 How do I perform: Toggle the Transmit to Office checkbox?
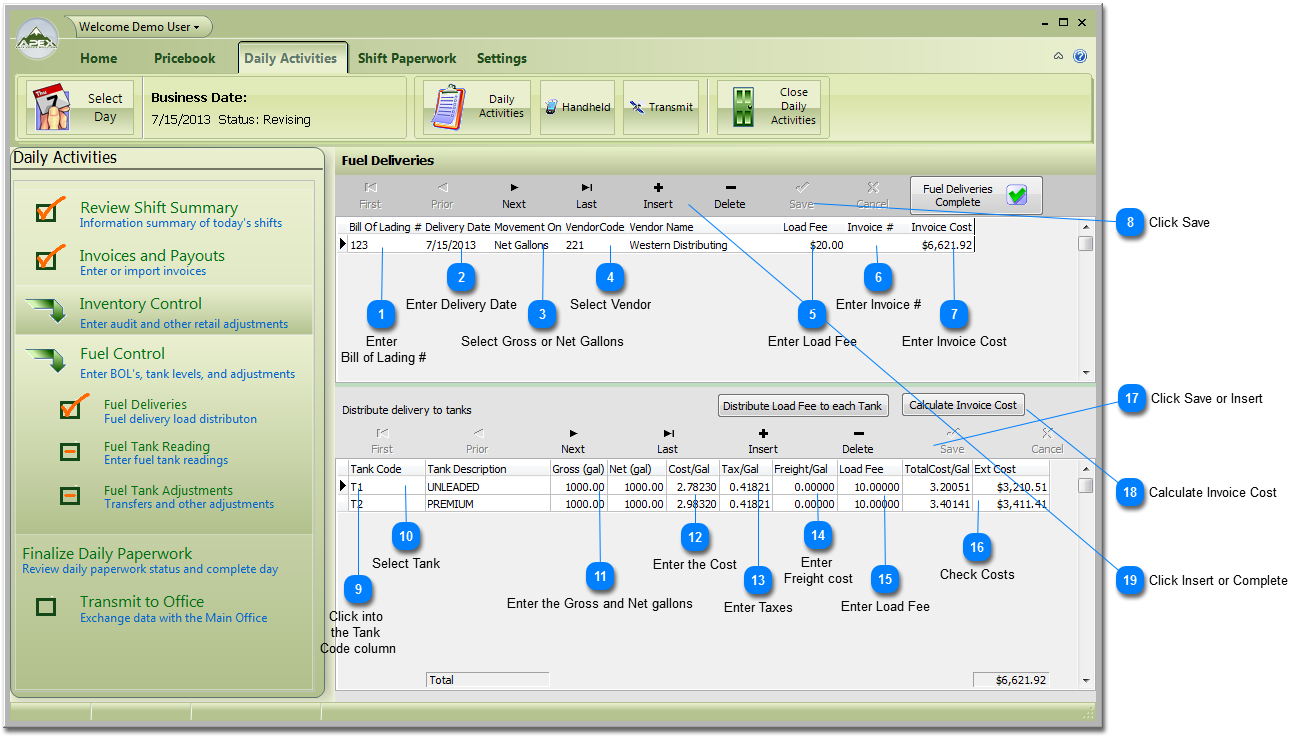point(46,607)
